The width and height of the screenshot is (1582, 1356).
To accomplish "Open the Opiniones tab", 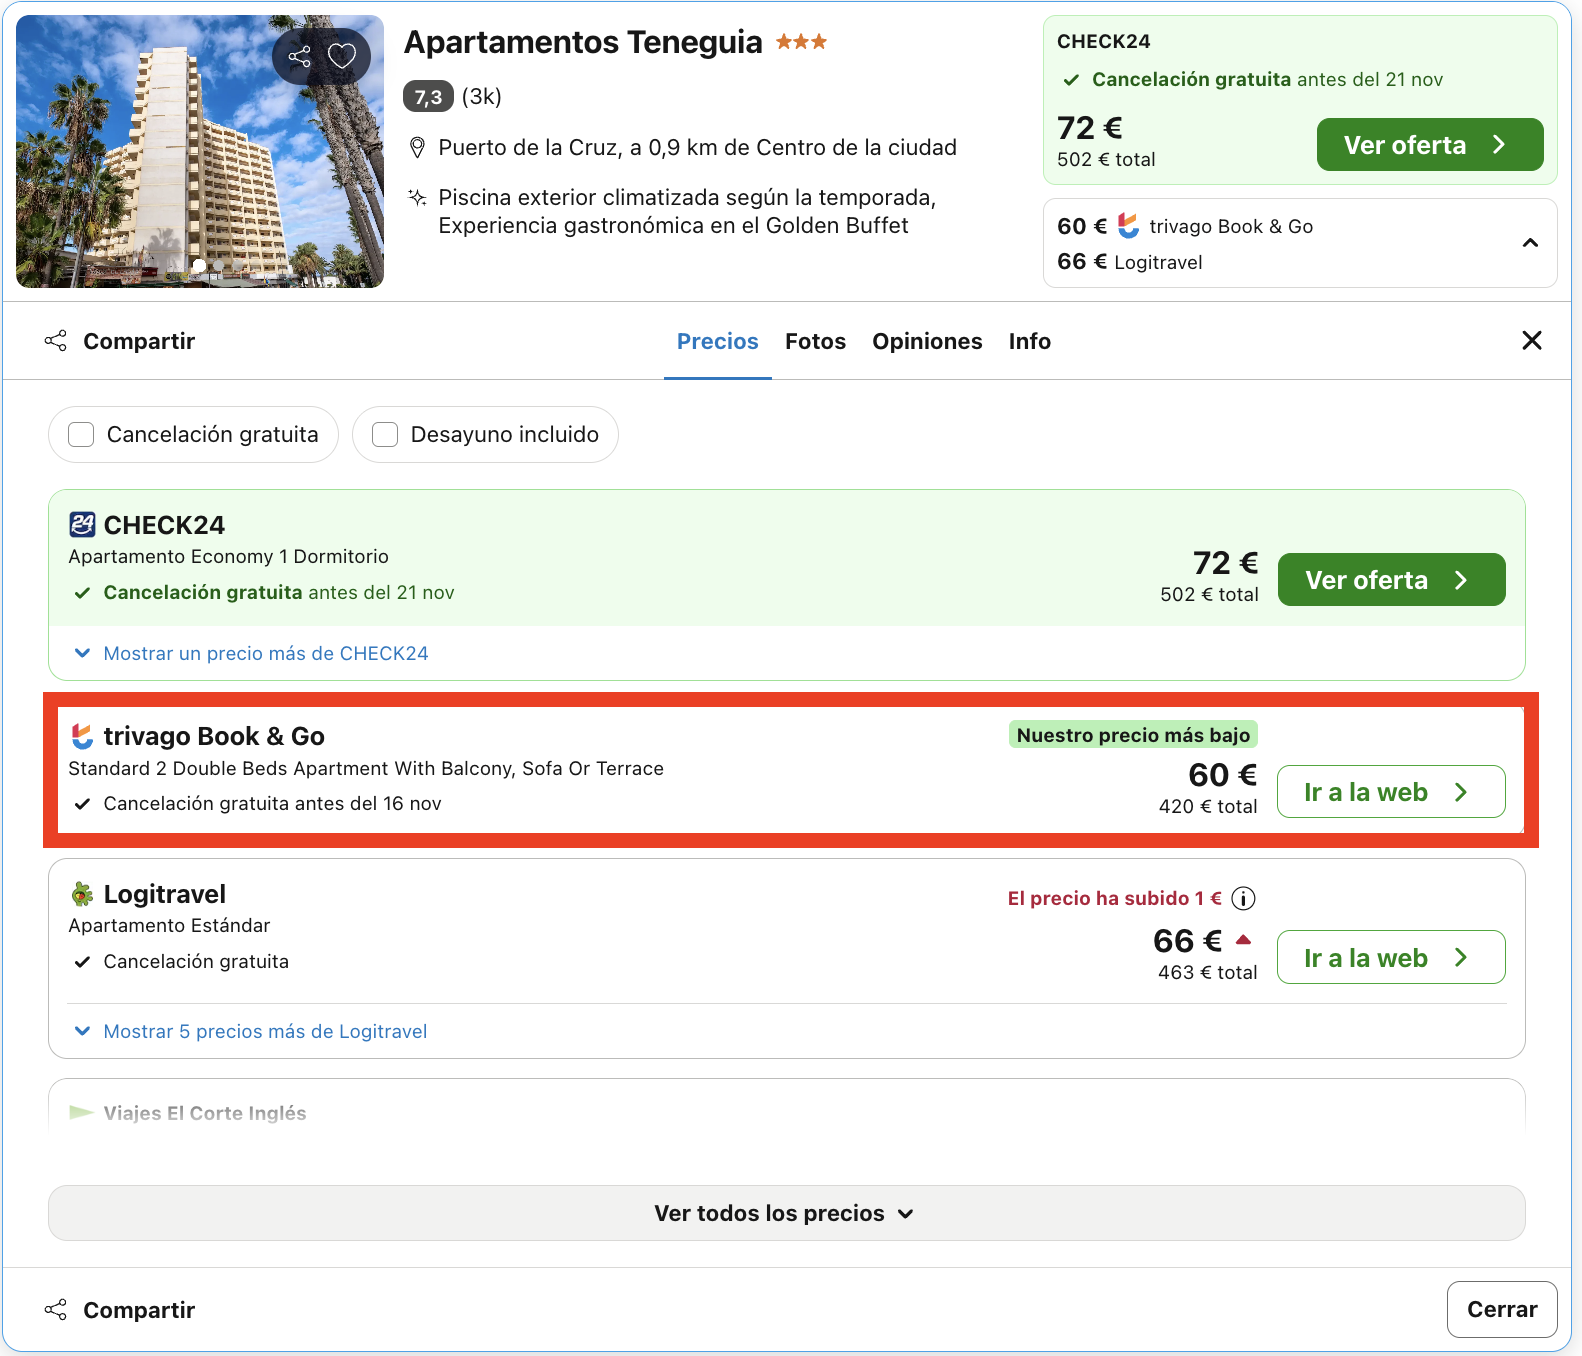I will pos(927,341).
